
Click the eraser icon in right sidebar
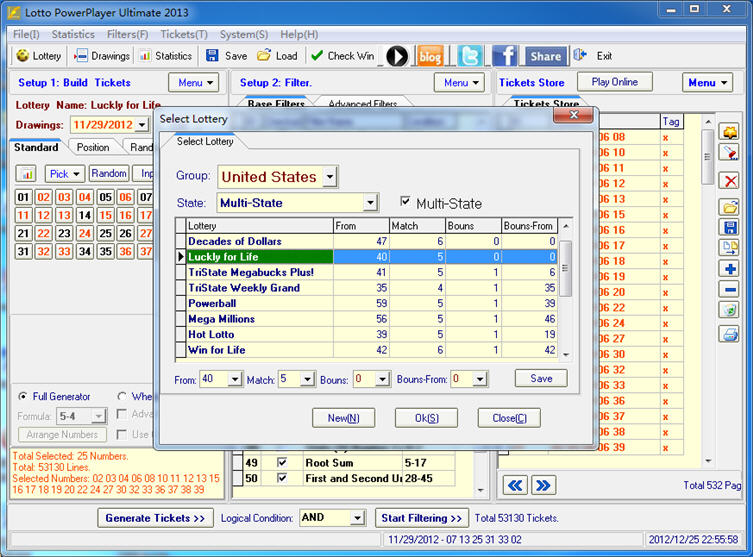tap(730, 153)
